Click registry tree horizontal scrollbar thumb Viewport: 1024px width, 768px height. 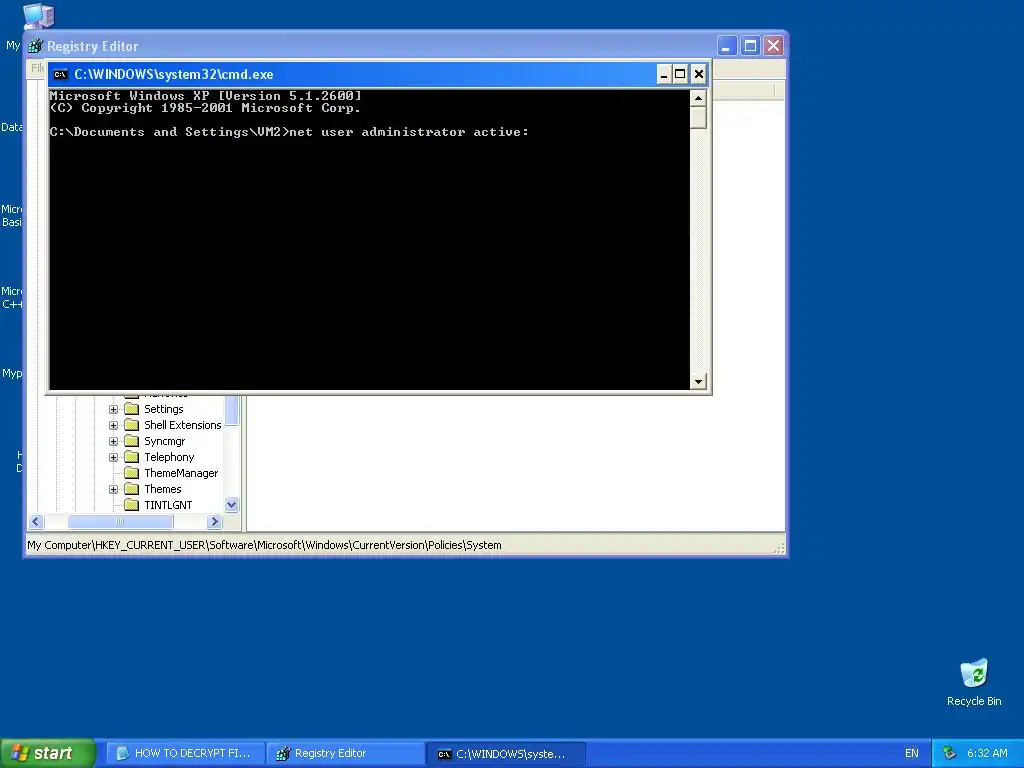tap(121, 522)
